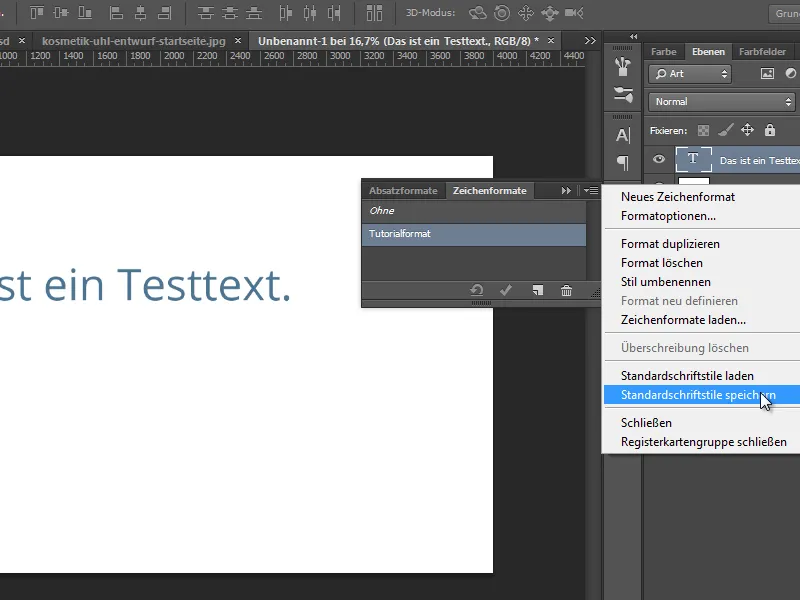Select the 3D roll object icon
This screenshot has width=800, height=600.
[502, 13]
